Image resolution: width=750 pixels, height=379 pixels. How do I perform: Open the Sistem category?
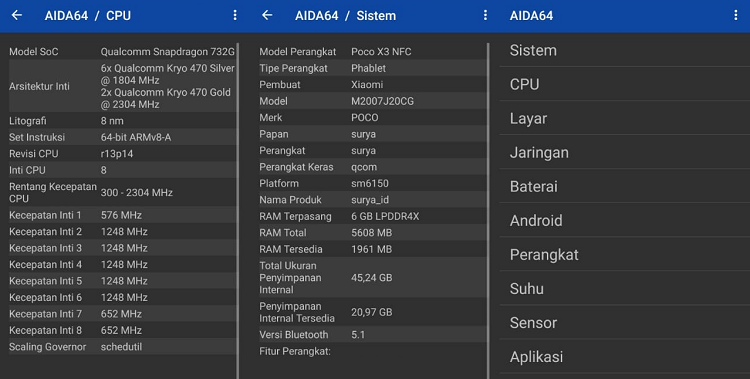(x=625, y=50)
